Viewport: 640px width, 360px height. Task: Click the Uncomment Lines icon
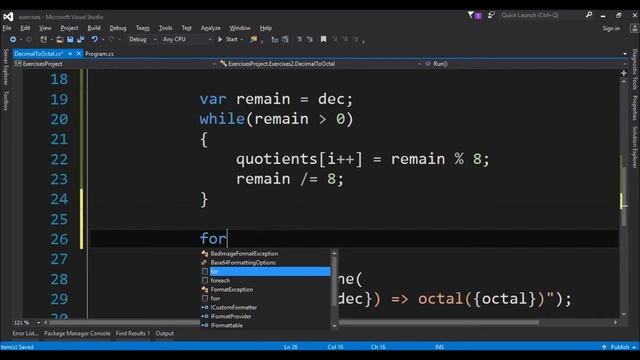(x=309, y=40)
